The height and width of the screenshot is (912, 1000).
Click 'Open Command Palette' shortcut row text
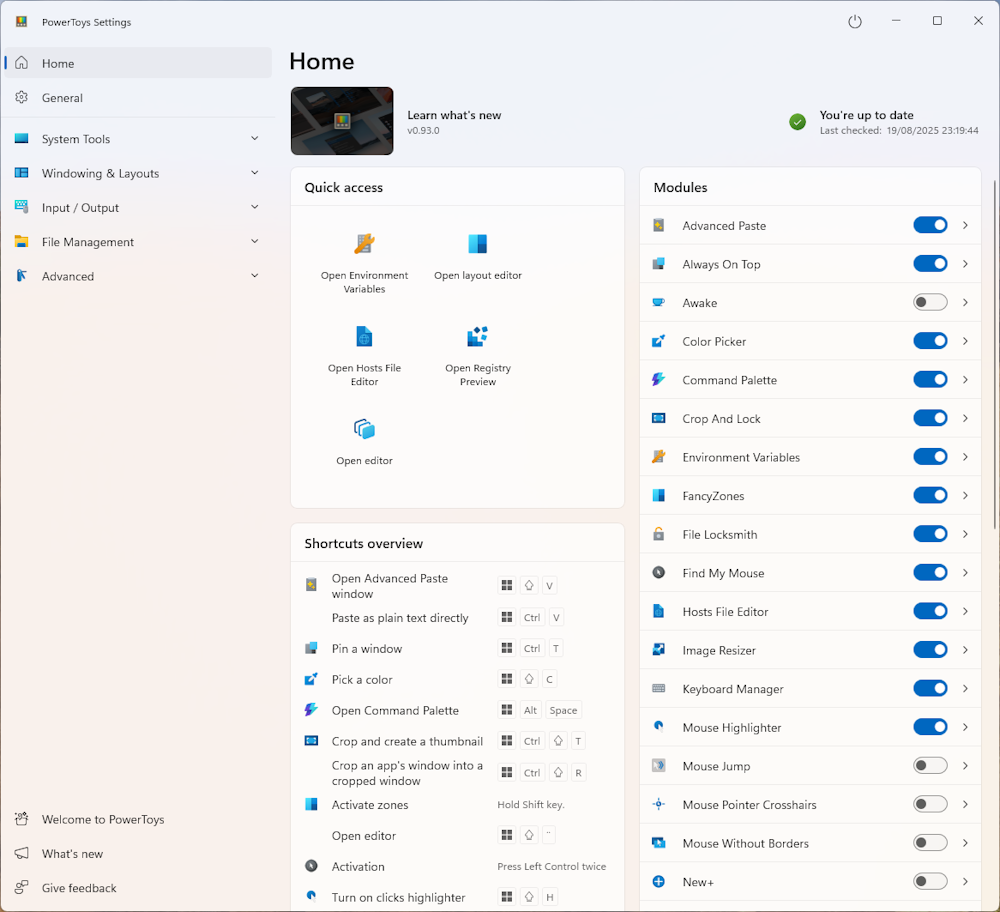click(x=395, y=710)
